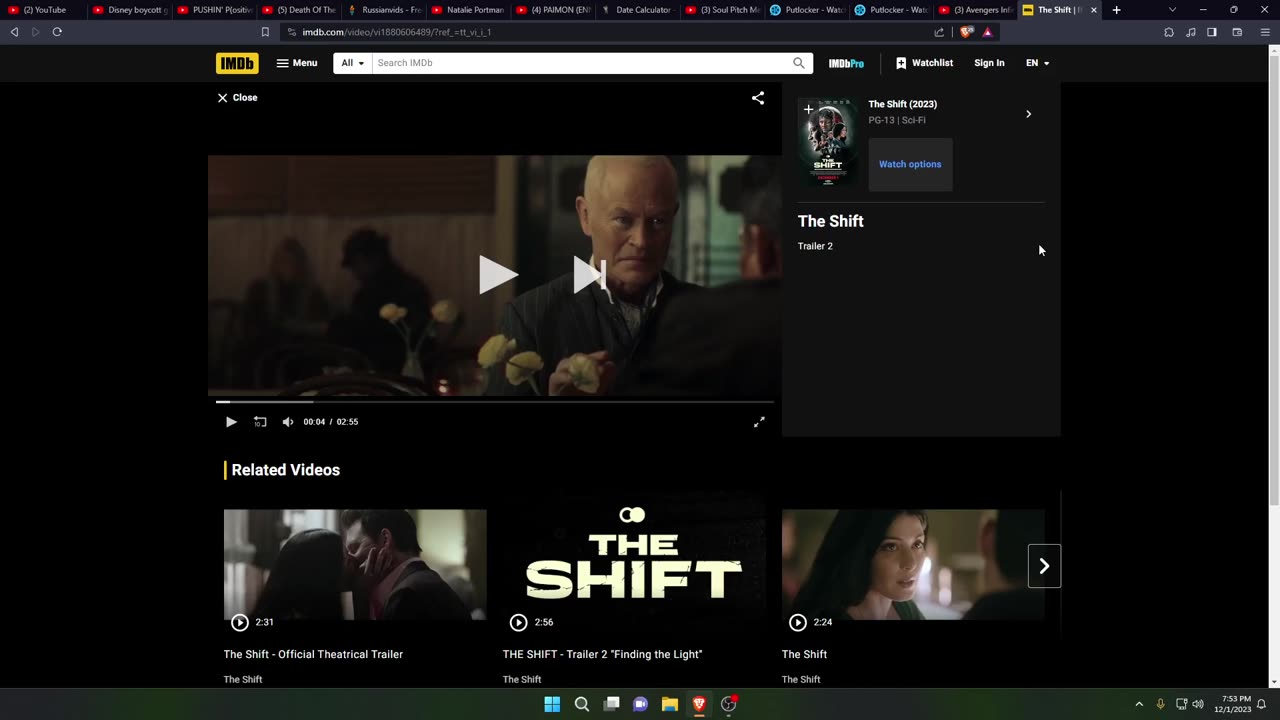Click the search magnifier icon

(799, 63)
